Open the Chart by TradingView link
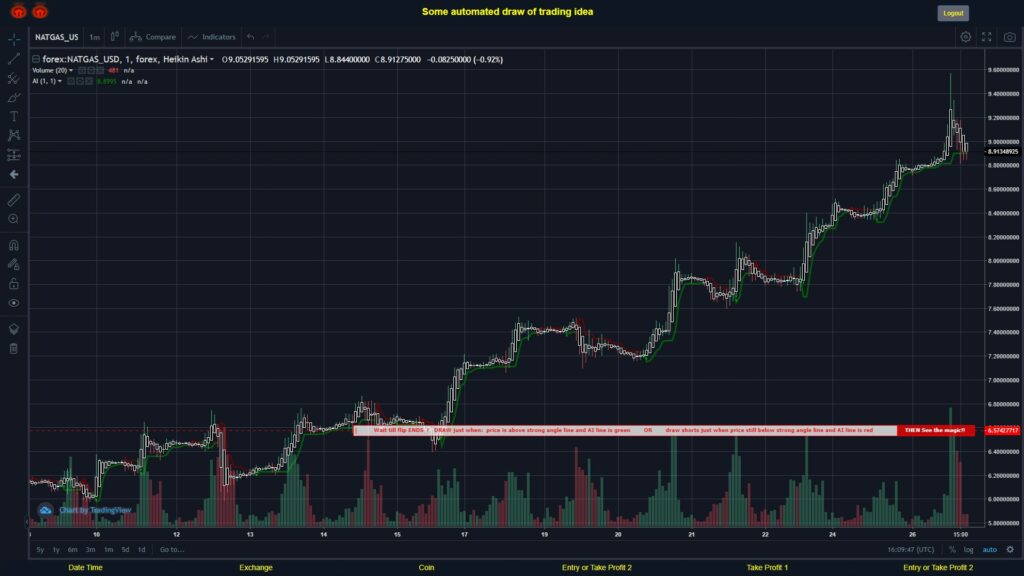1024x576 pixels. point(95,510)
